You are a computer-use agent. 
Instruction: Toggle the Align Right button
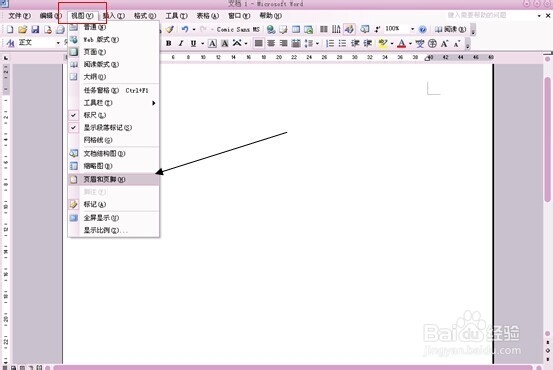pyautogui.click(x=283, y=43)
